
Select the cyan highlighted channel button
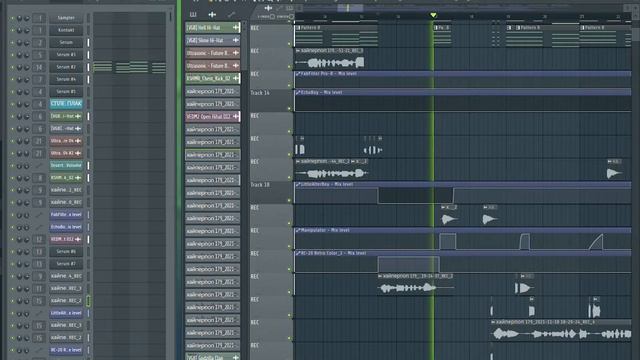click(66, 104)
